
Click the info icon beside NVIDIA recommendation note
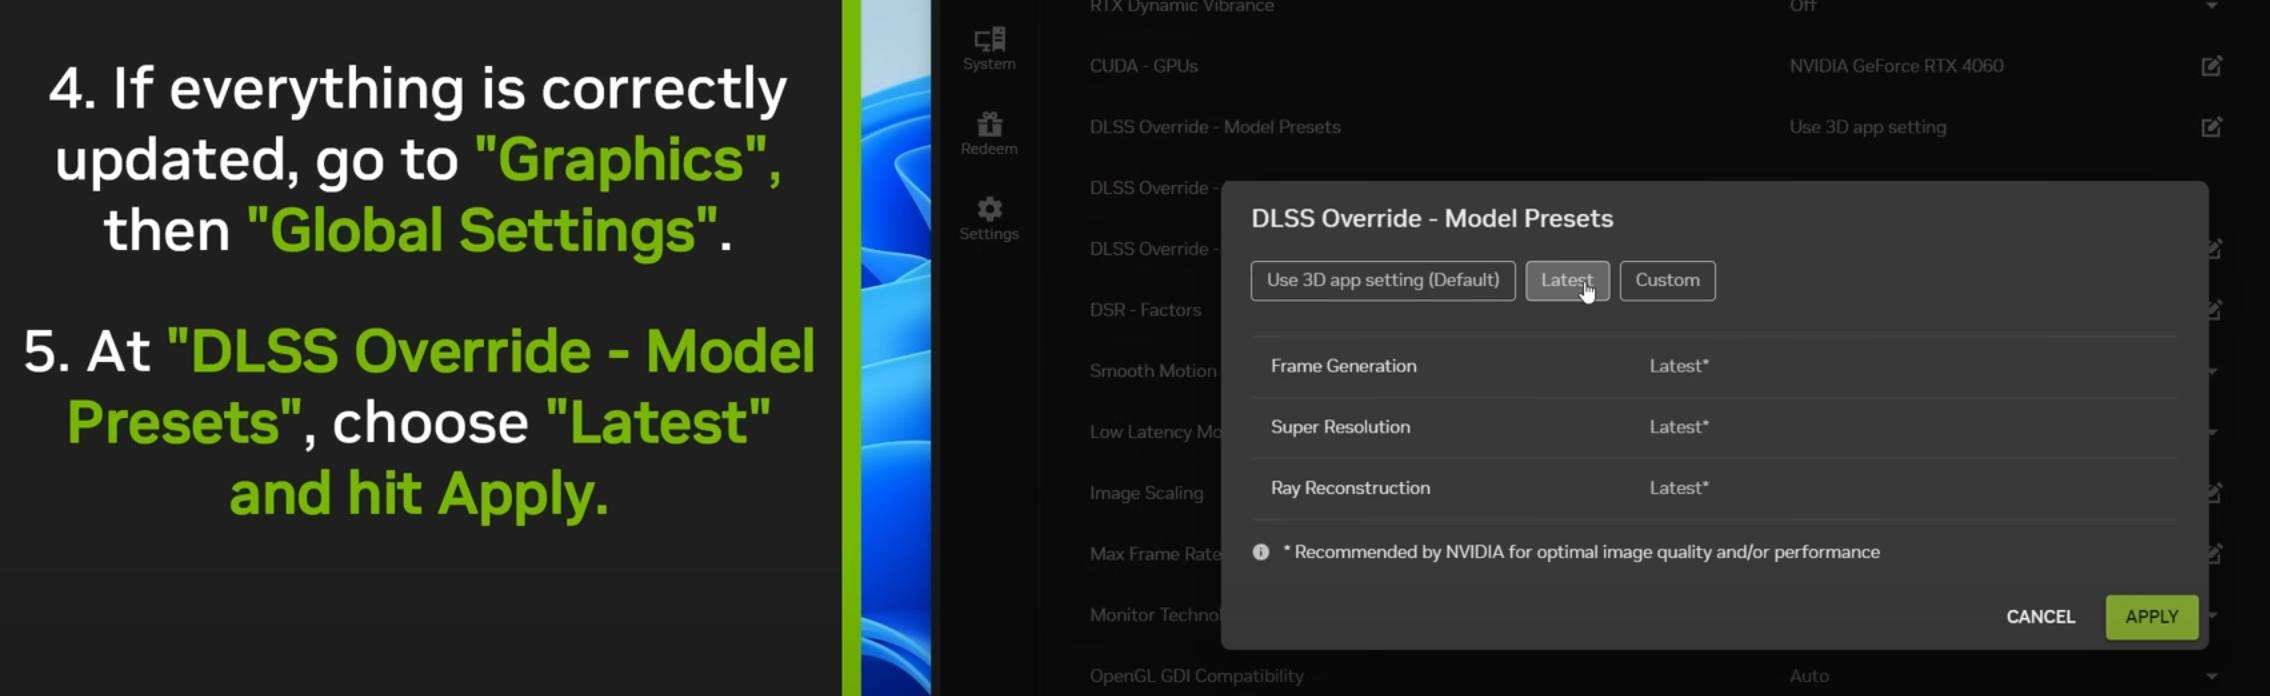coord(1261,552)
